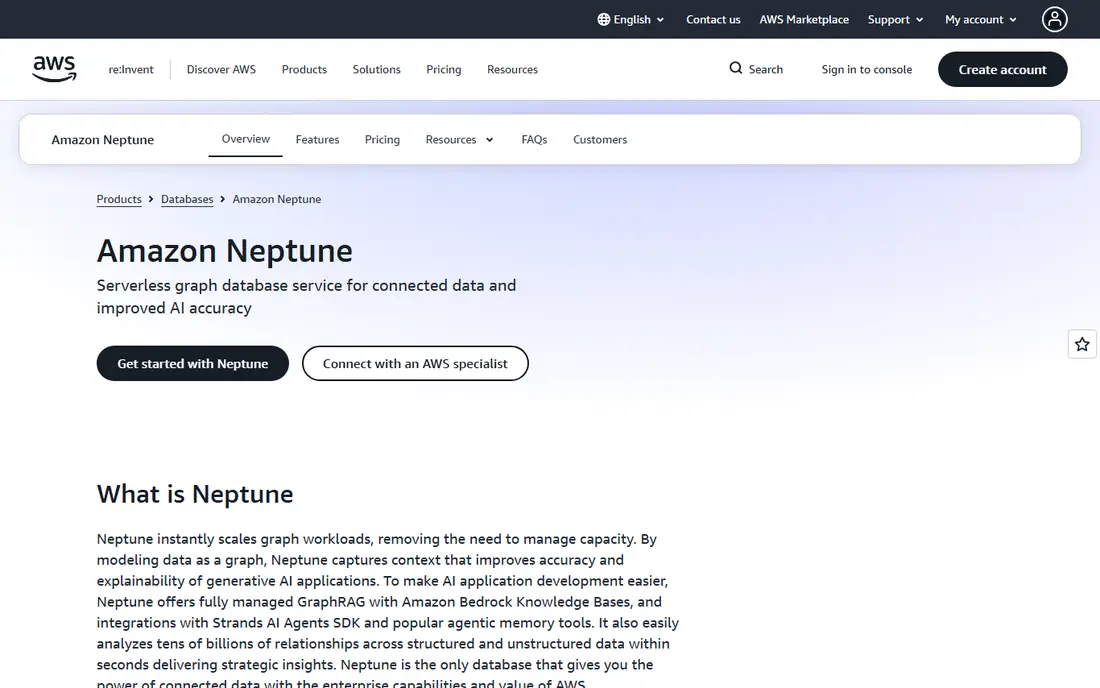The width and height of the screenshot is (1100, 688).
Task: Open the Customers tab
Action: click(x=600, y=140)
